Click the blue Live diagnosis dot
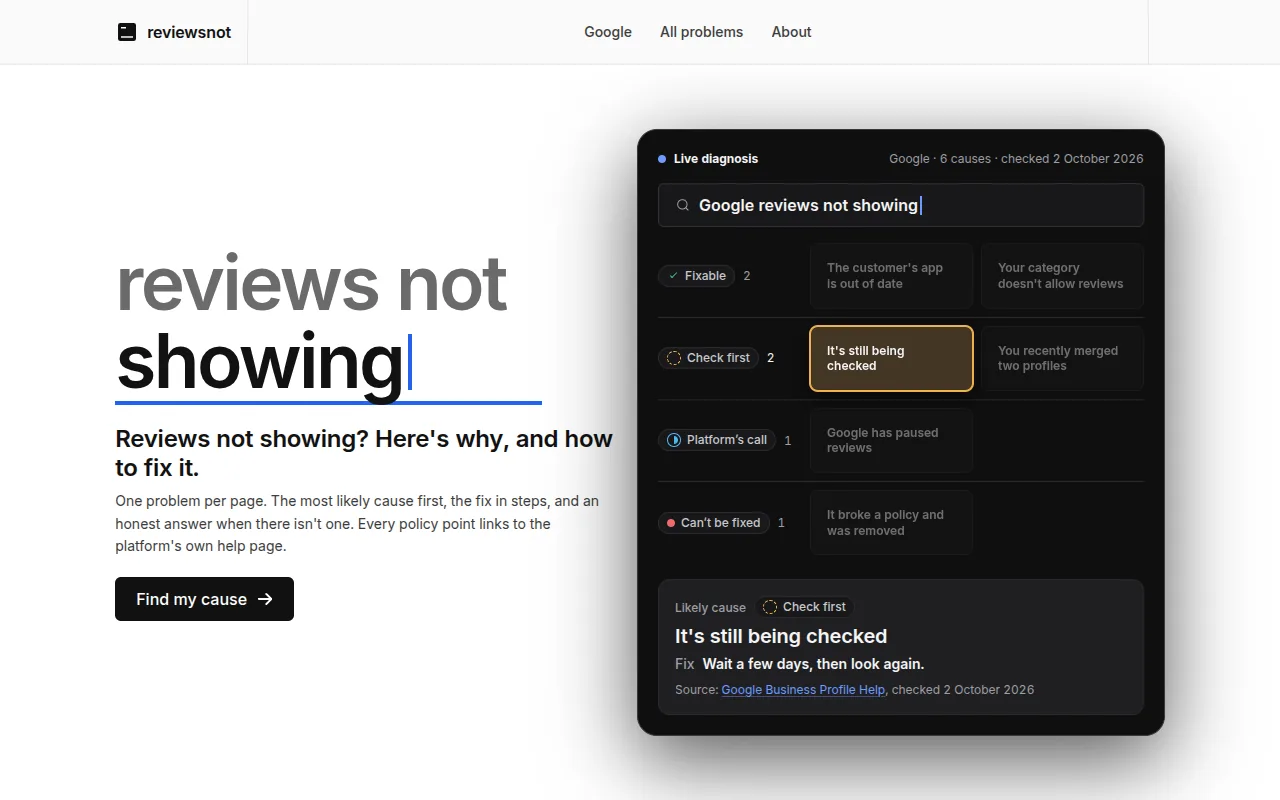This screenshot has height=800, width=1280. point(662,159)
